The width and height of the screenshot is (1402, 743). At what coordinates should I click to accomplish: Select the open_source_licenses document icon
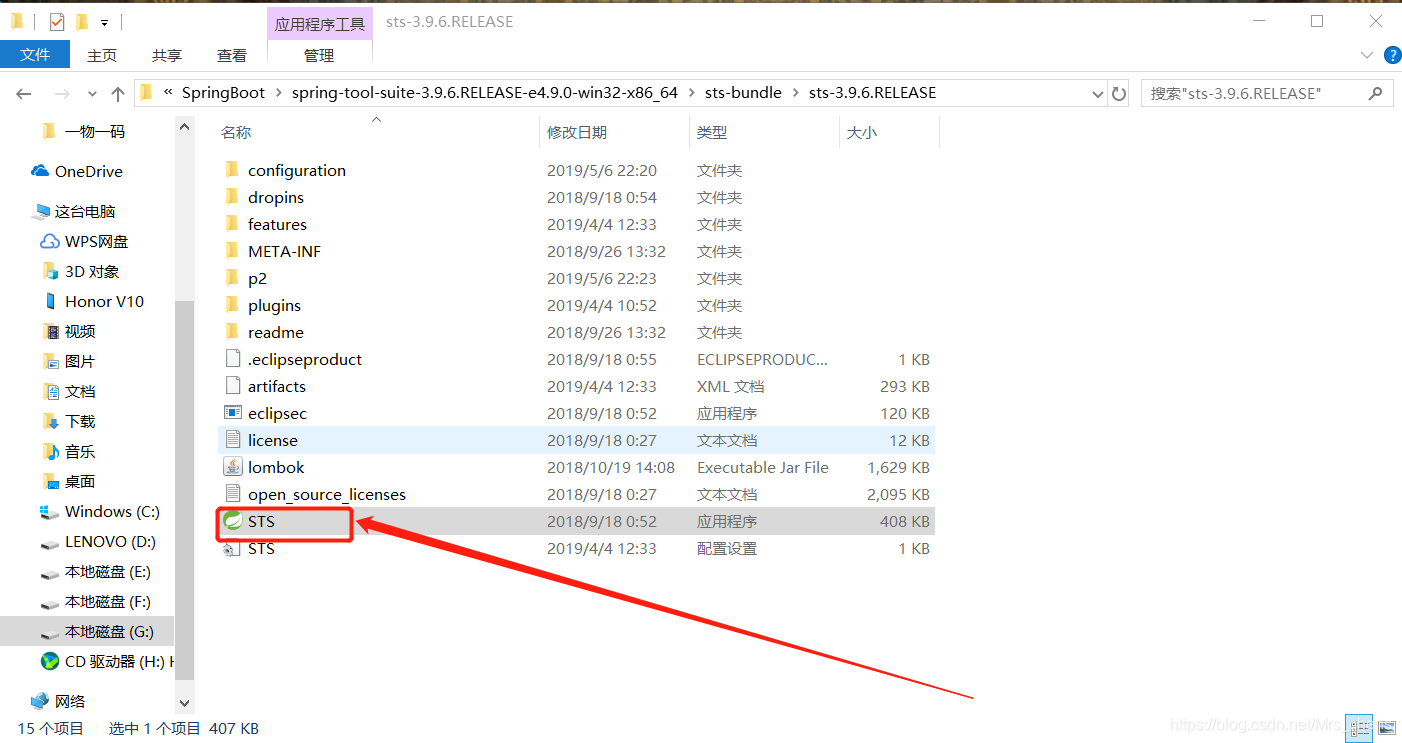232,494
